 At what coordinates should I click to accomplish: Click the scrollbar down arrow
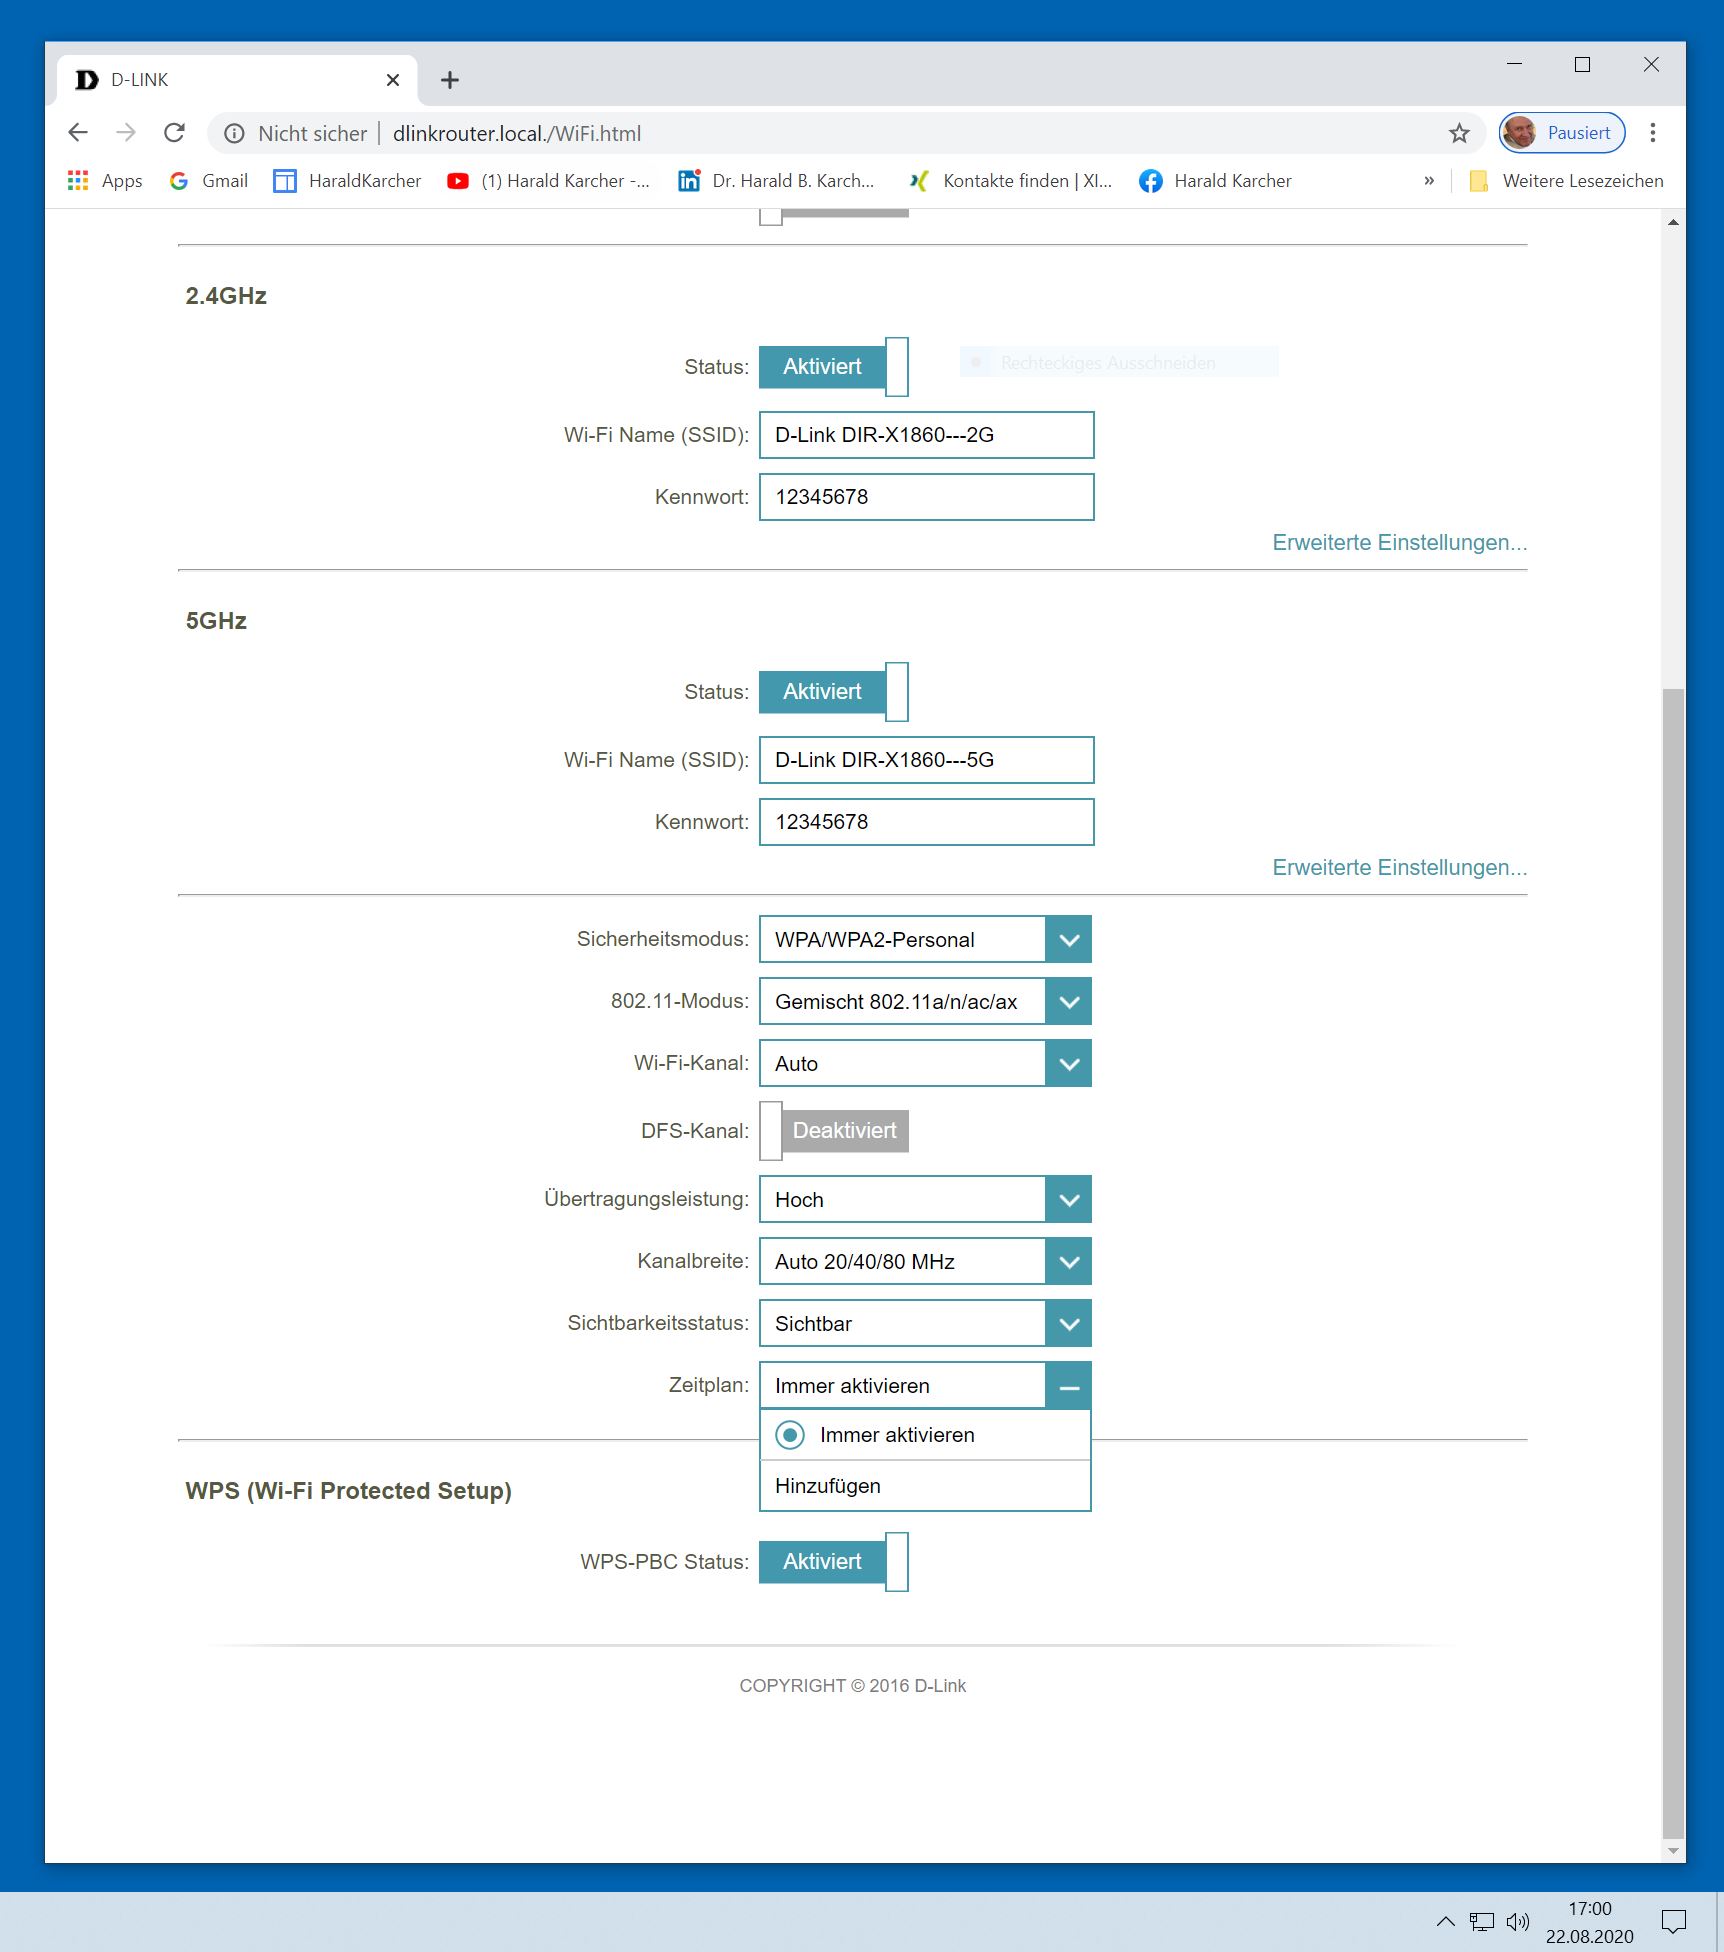click(x=1673, y=1852)
